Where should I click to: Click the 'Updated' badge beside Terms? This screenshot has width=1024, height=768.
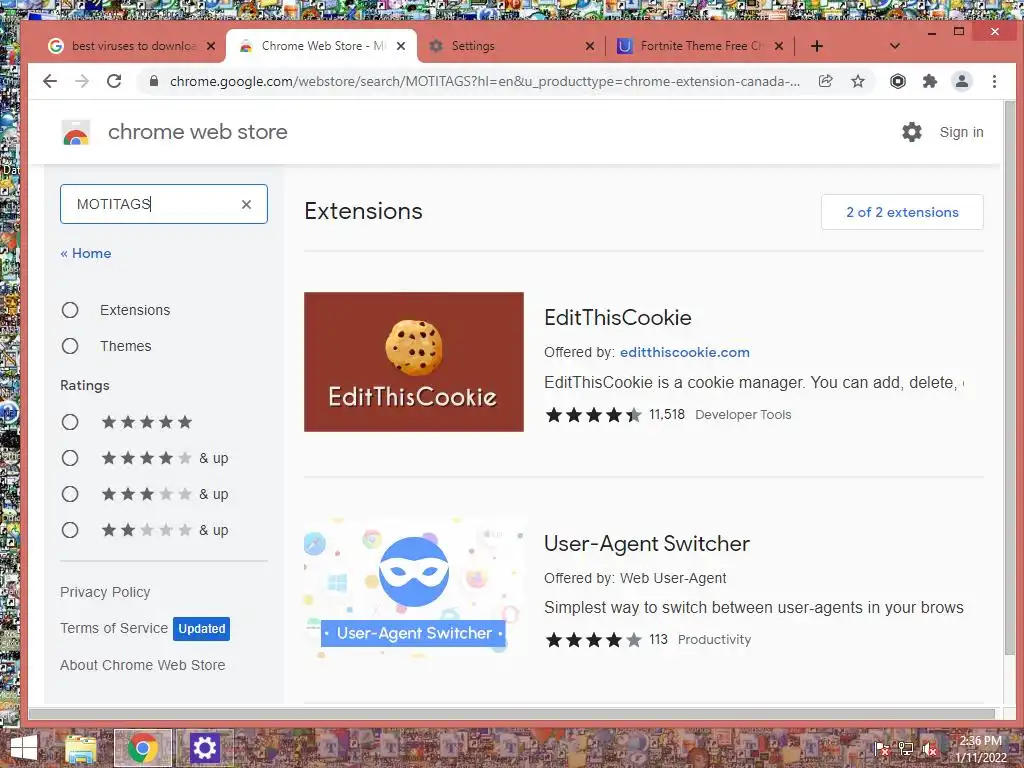click(201, 628)
